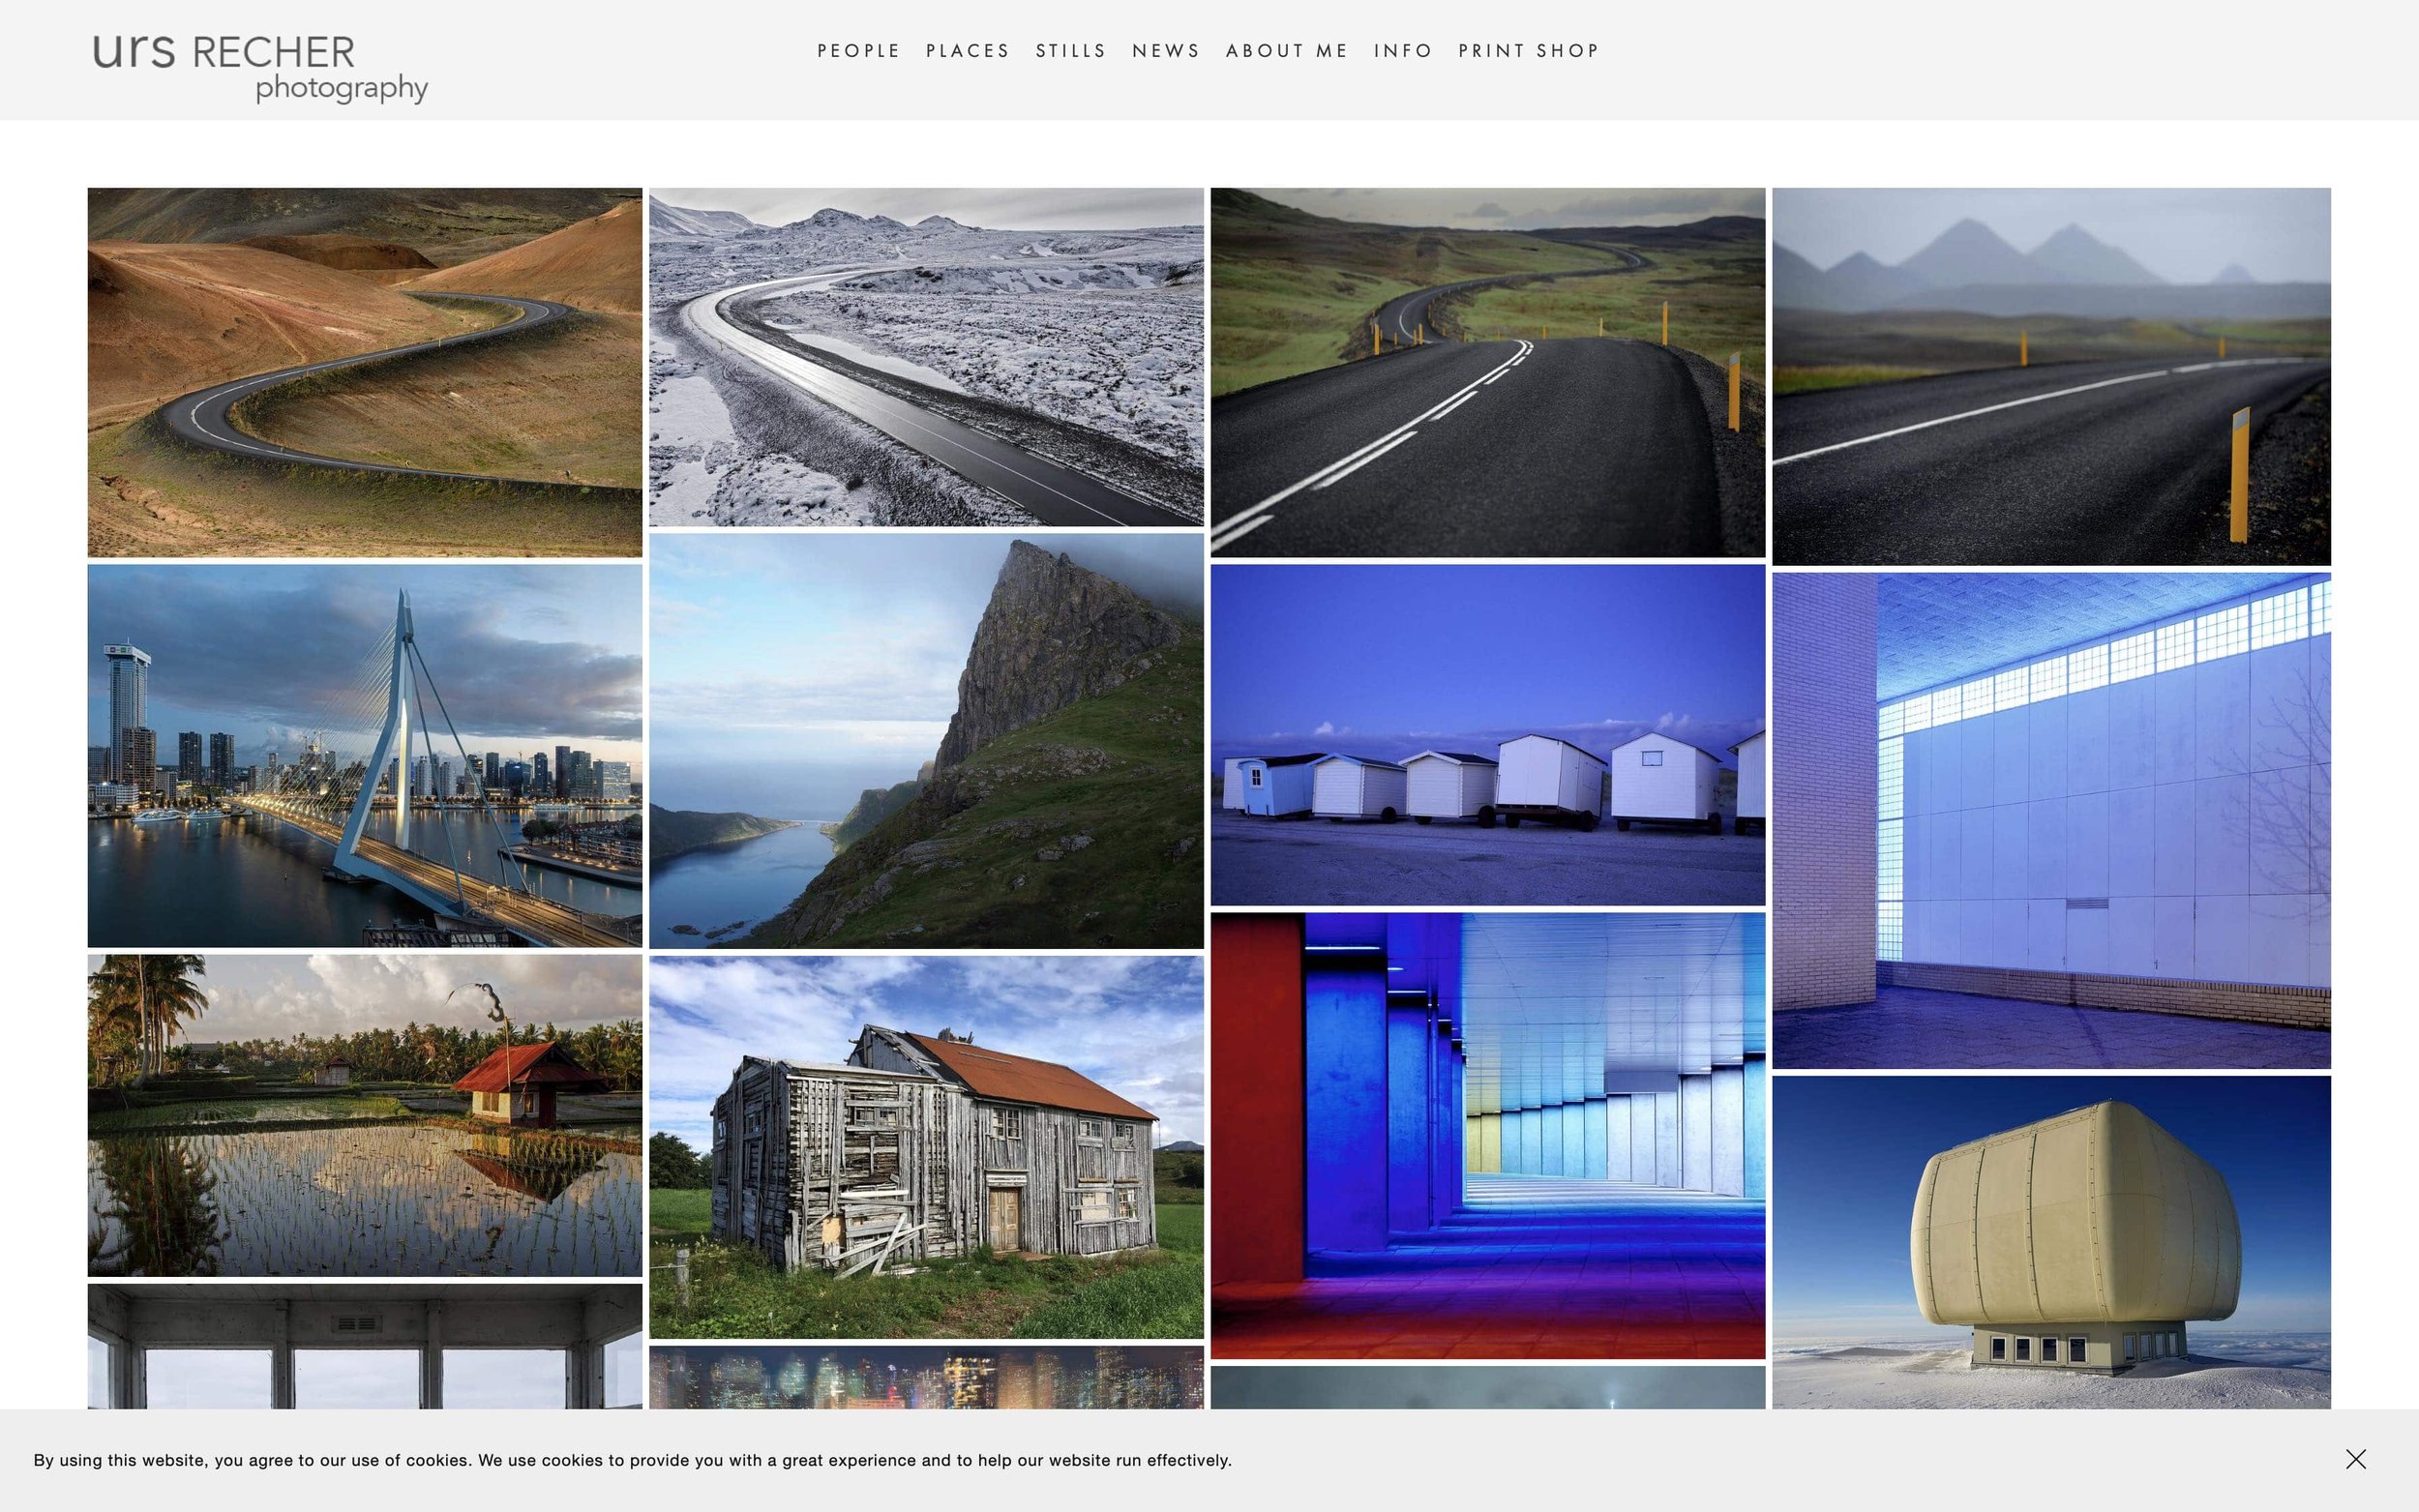Go to STILLS gallery

point(1070,51)
